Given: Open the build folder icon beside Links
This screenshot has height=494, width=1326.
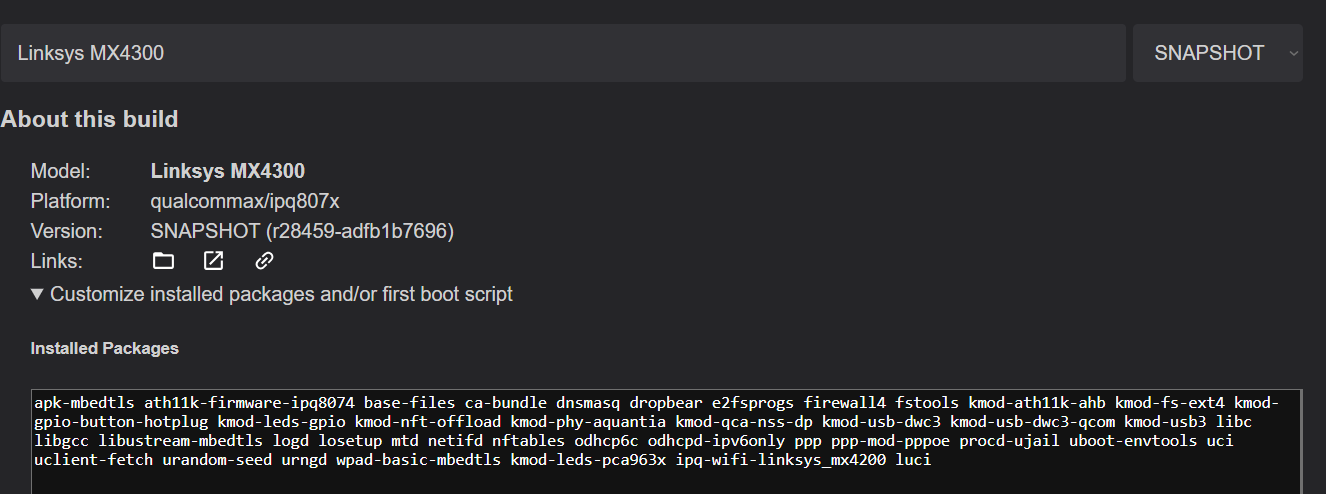Looking at the screenshot, I should pos(163,261).
